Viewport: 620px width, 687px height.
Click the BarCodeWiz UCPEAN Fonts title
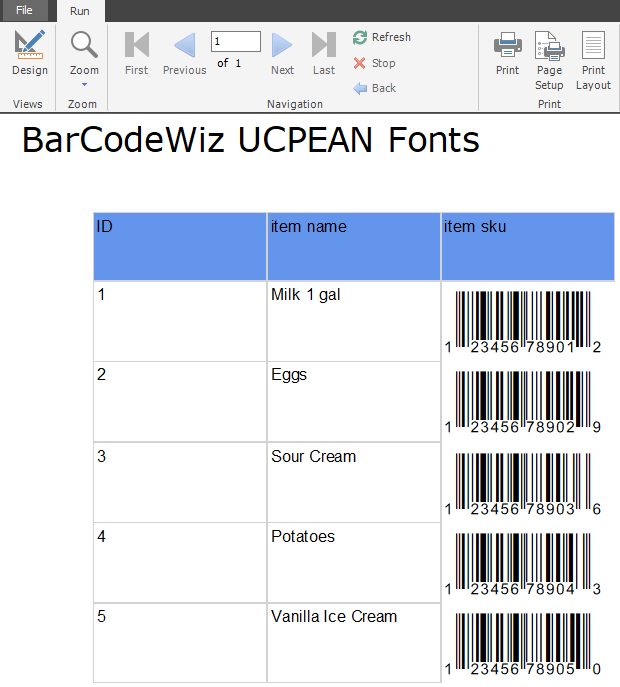point(251,140)
